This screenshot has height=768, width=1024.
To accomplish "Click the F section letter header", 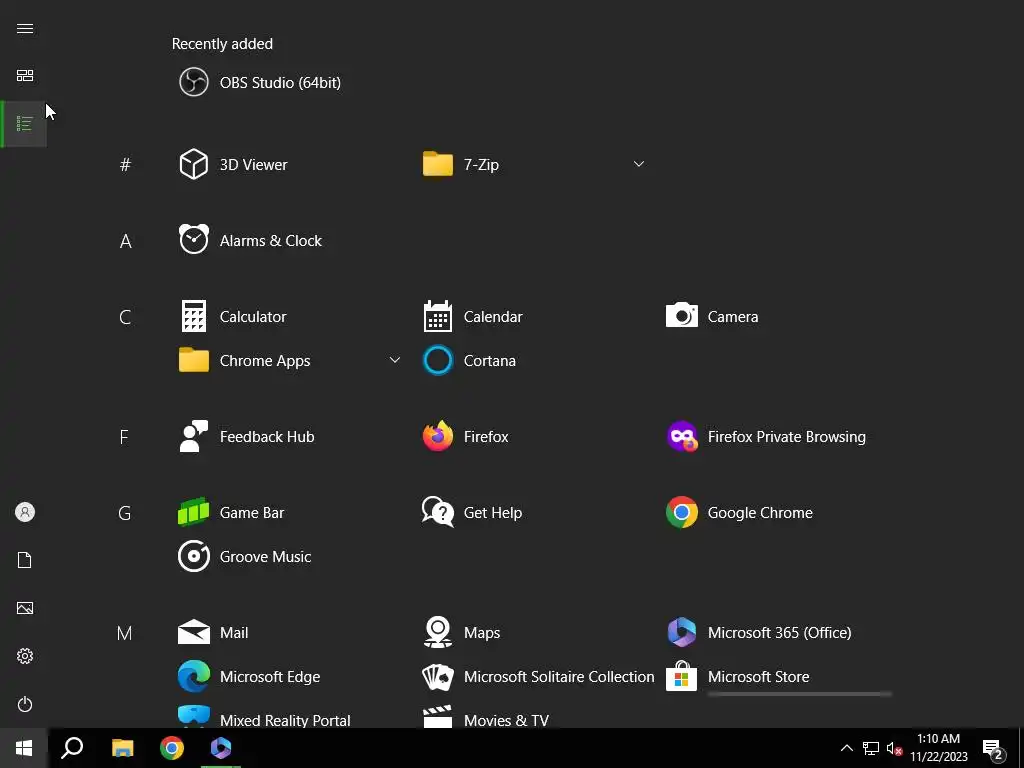I will click(124, 437).
